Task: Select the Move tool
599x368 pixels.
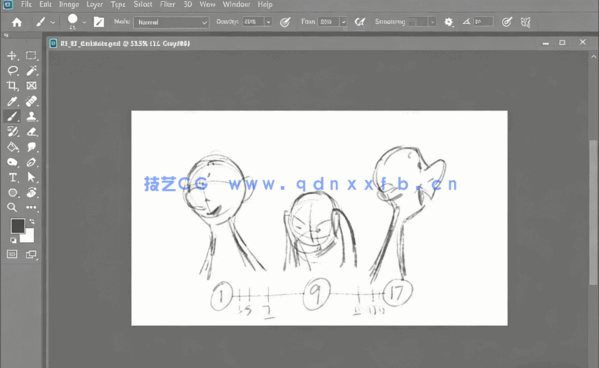Action: click(x=12, y=55)
